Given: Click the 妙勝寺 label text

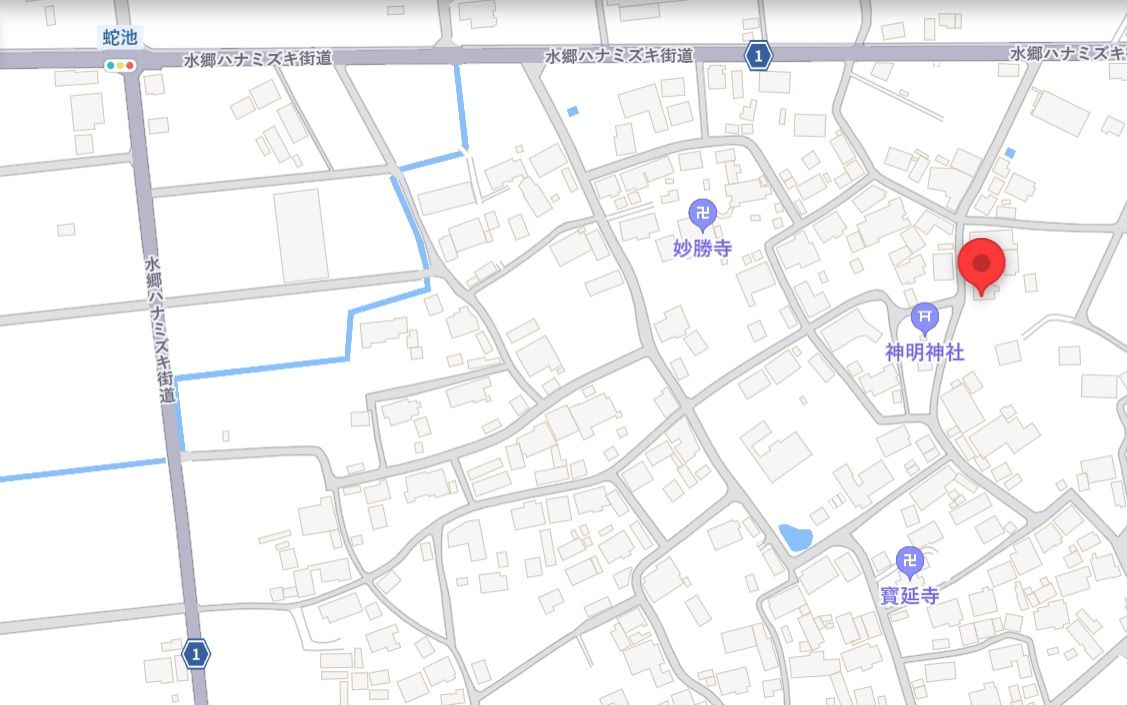Looking at the screenshot, I should point(702,248).
